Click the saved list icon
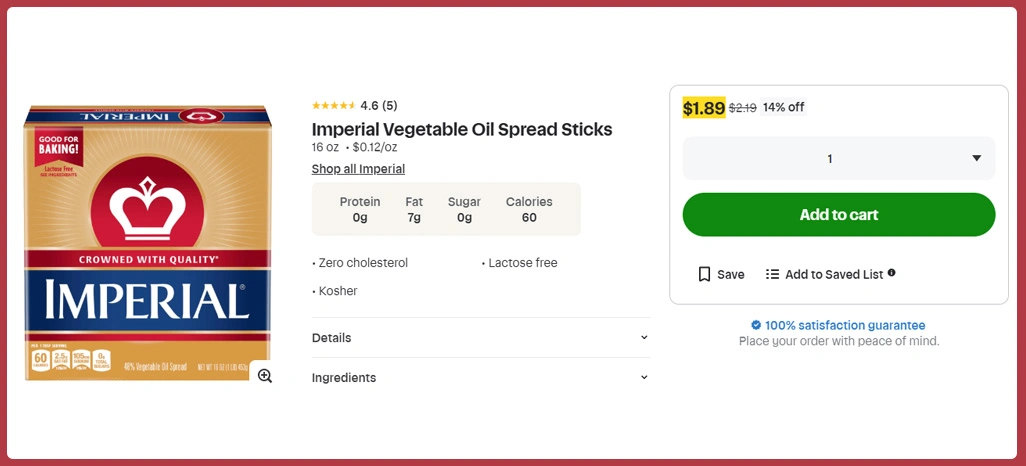1026x466 pixels. point(772,274)
